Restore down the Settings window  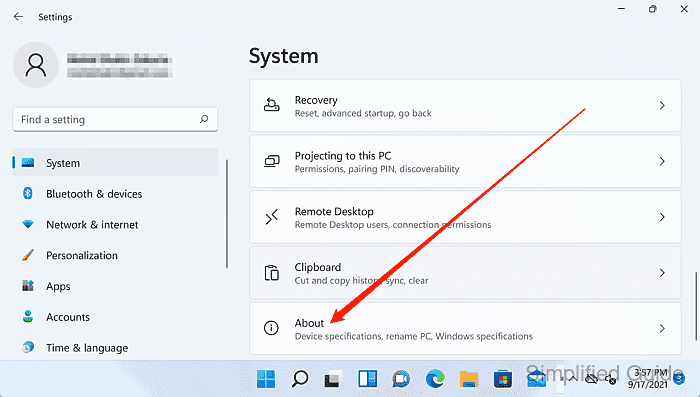pyautogui.click(x=653, y=9)
